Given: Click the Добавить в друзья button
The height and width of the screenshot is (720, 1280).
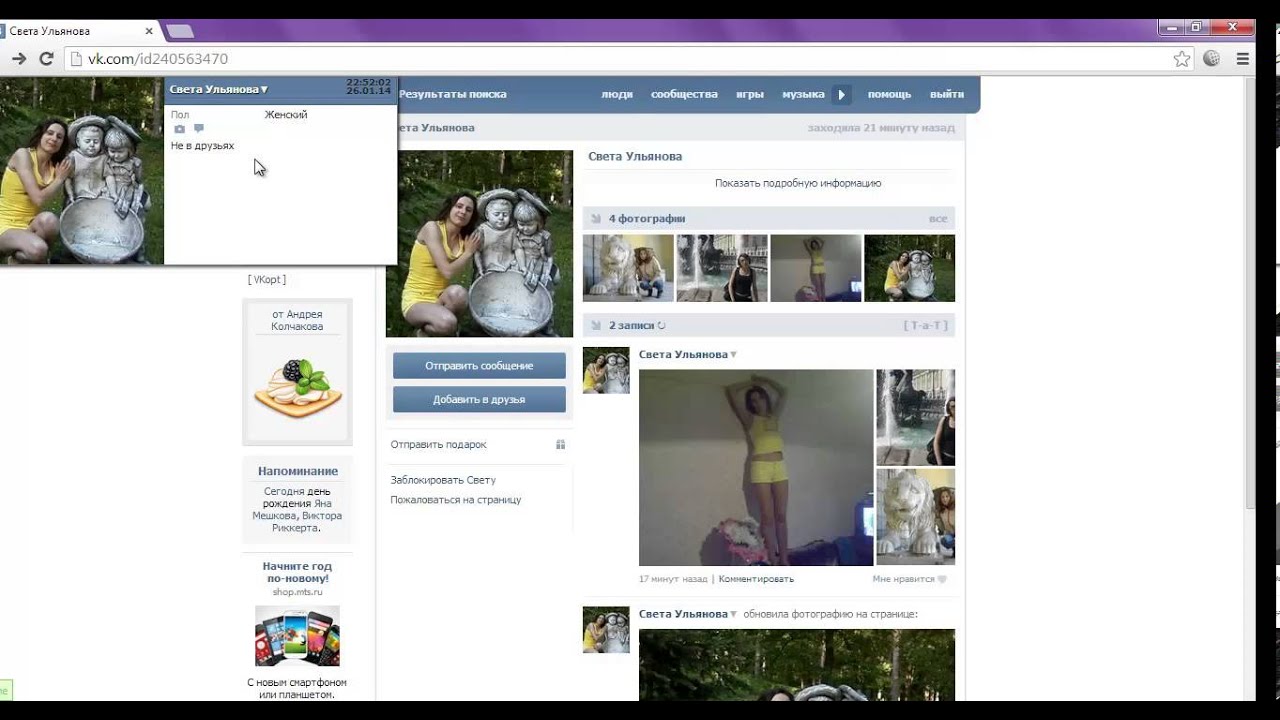Looking at the screenshot, I should click(479, 400).
